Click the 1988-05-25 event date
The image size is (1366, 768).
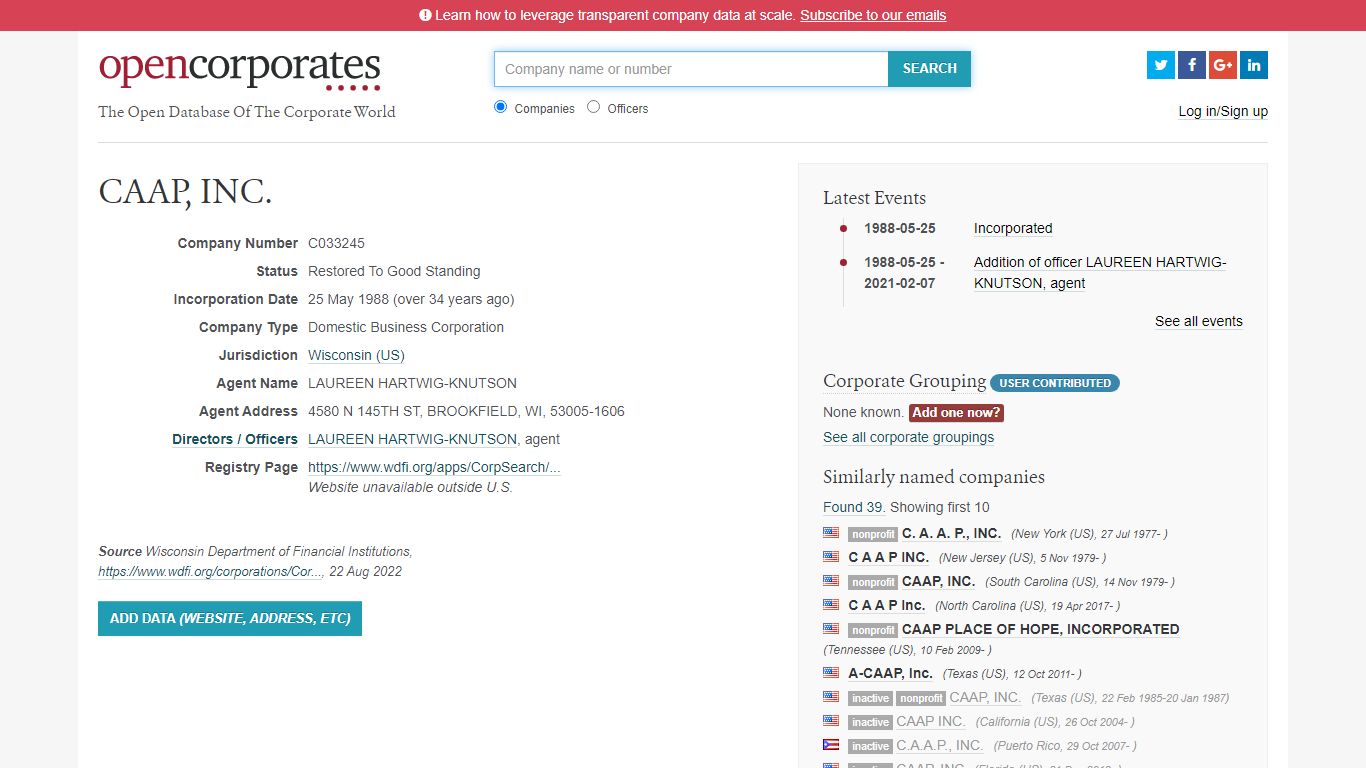click(x=900, y=228)
